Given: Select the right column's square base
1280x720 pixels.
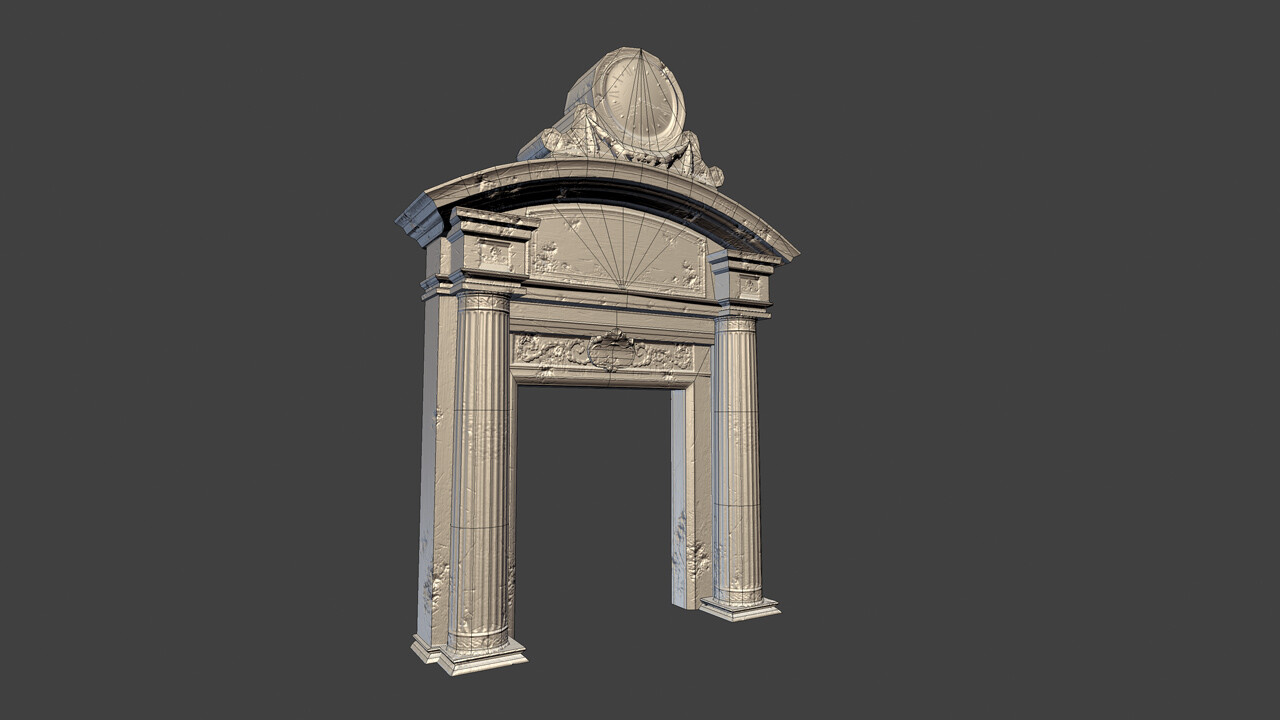Looking at the screenshot, I should click(x=739, y=608).
